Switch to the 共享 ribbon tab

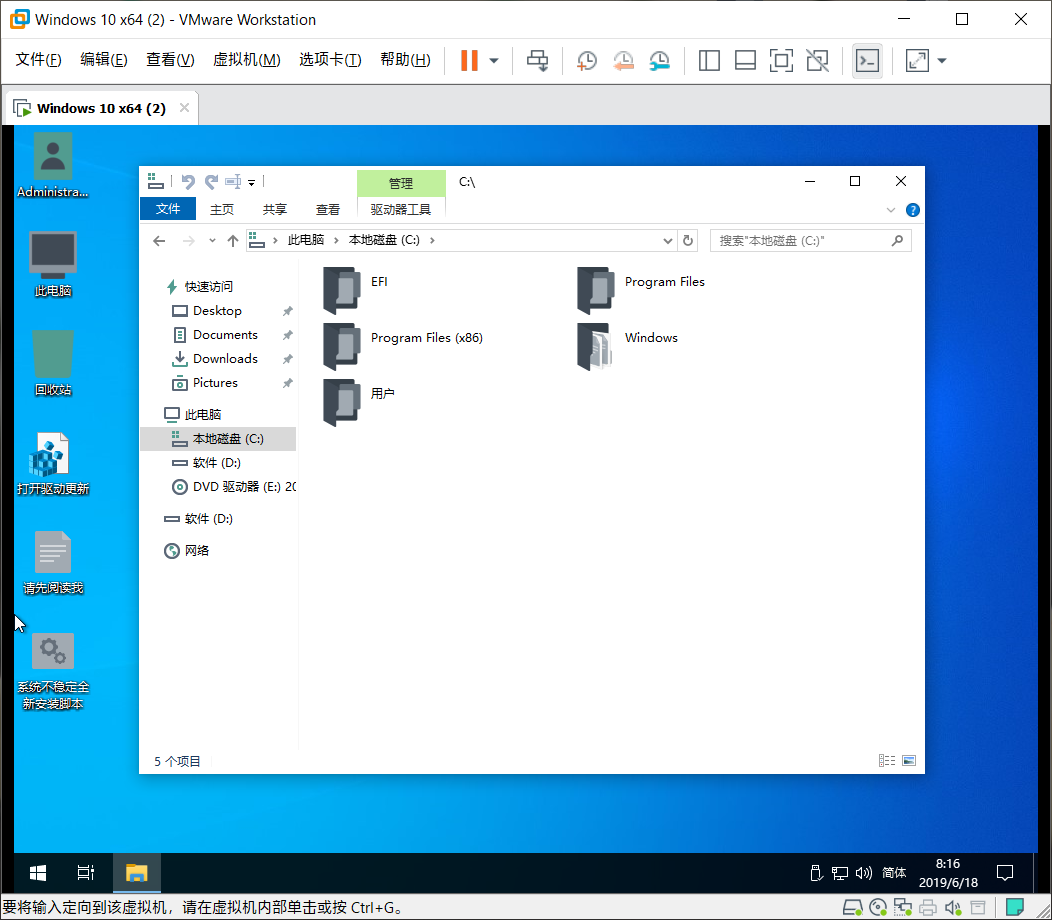274,209
